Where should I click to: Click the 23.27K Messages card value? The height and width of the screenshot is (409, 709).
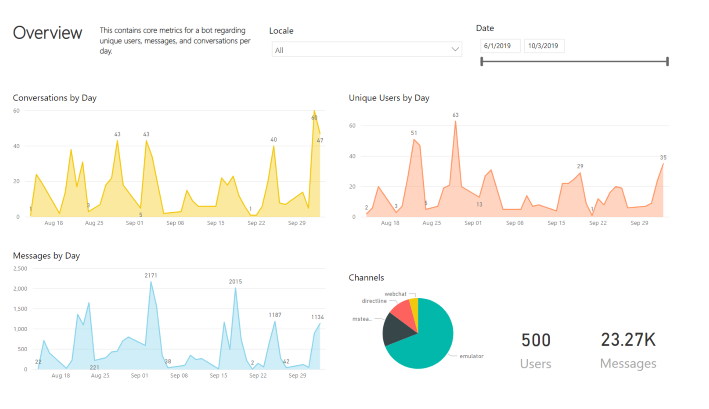pos(628,340)
